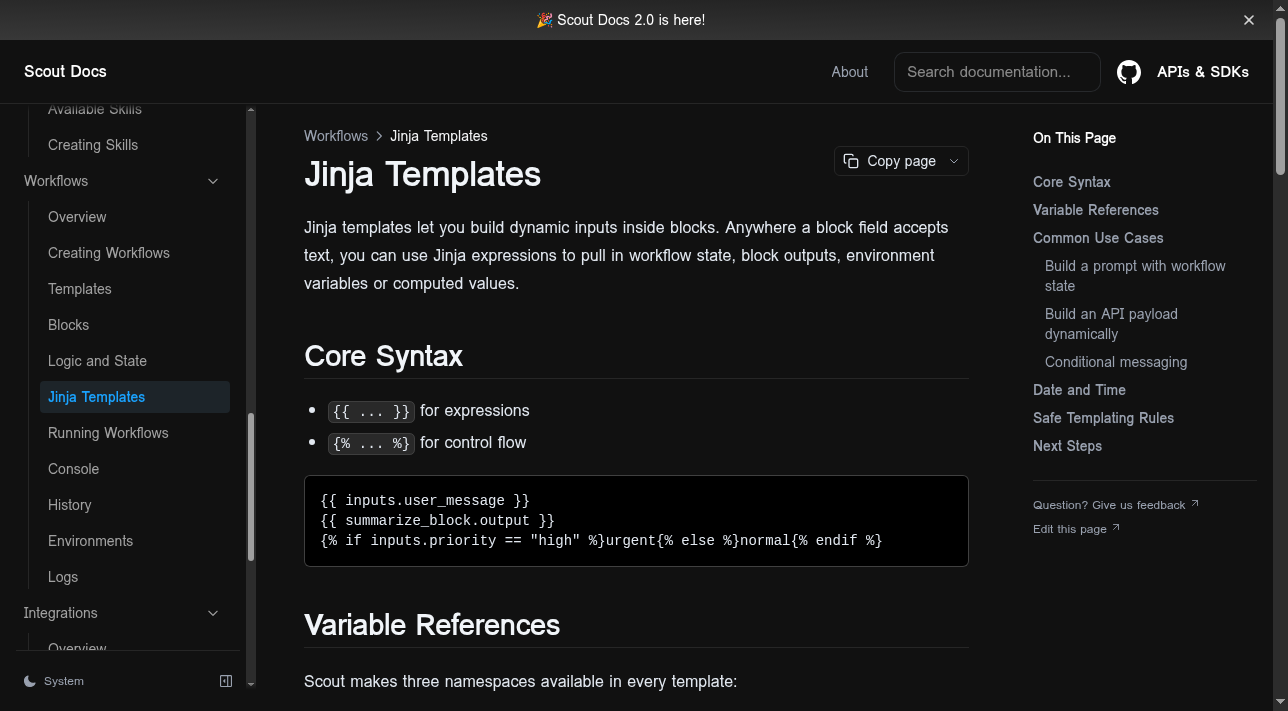Click the sidebar scrollbar thumb
This screenshot has width=1288, height=711.
coord(251,487)
